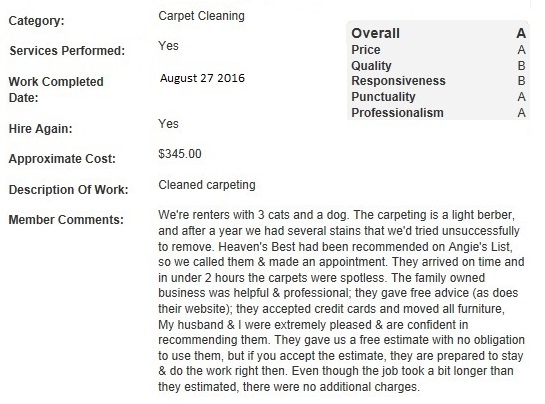This screenshot has height=404, width=545.
Task: Click the Services Performed label
Action: (x=67, y=51)
